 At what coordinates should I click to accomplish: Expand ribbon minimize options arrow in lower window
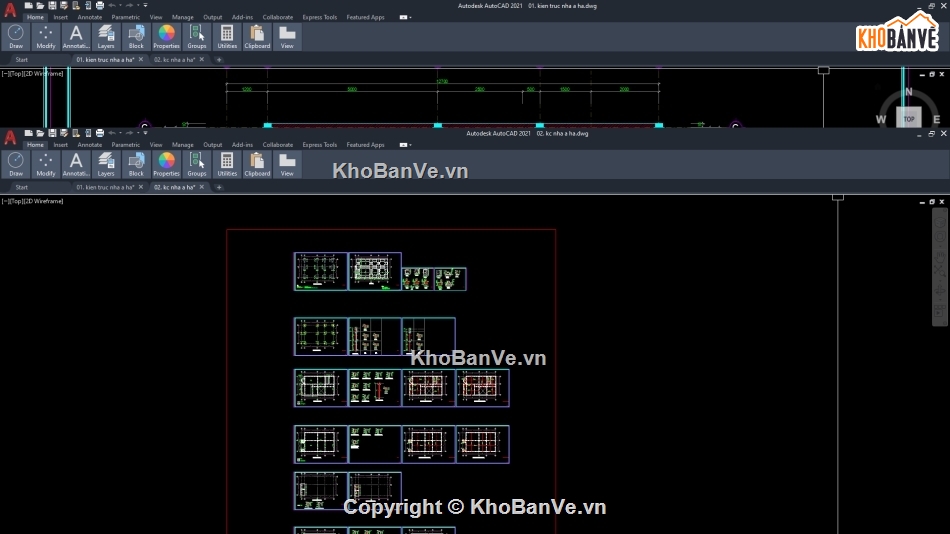[411, 145]
